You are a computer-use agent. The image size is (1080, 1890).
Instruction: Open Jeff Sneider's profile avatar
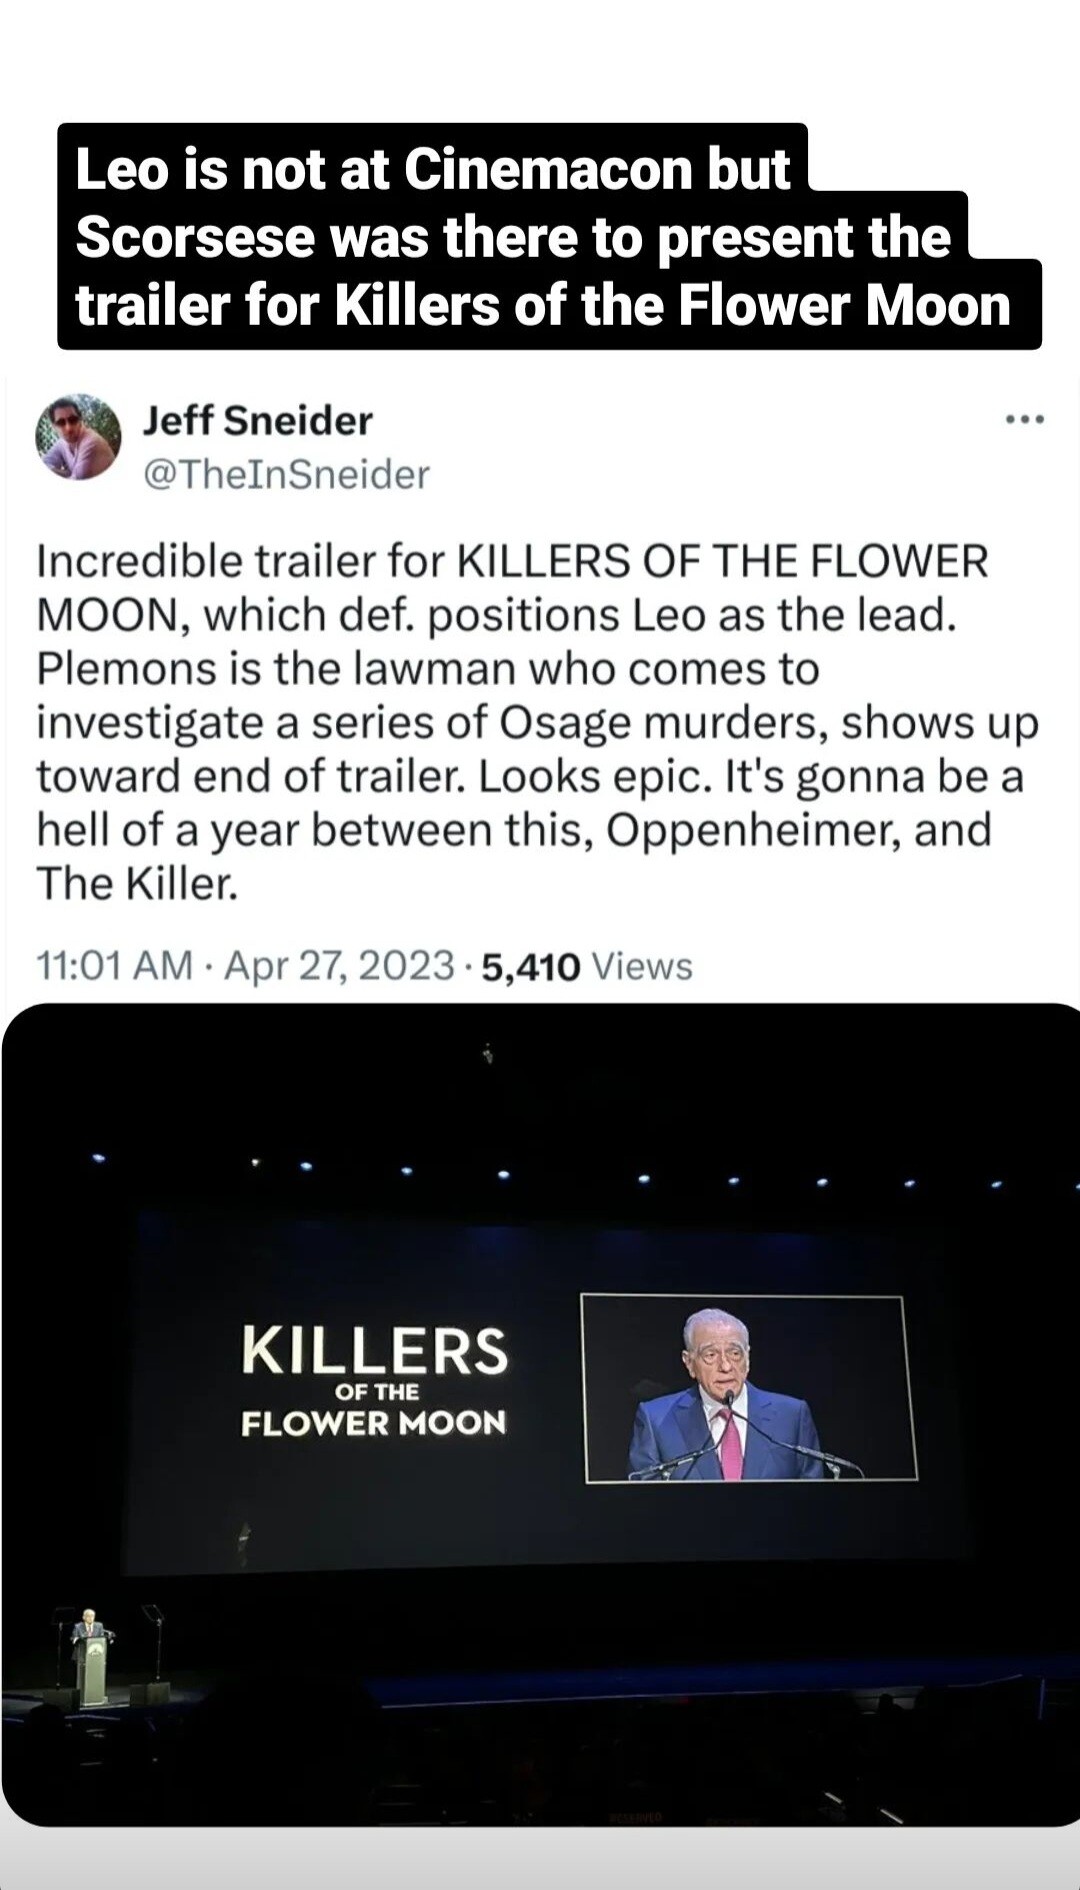point(78,437)
